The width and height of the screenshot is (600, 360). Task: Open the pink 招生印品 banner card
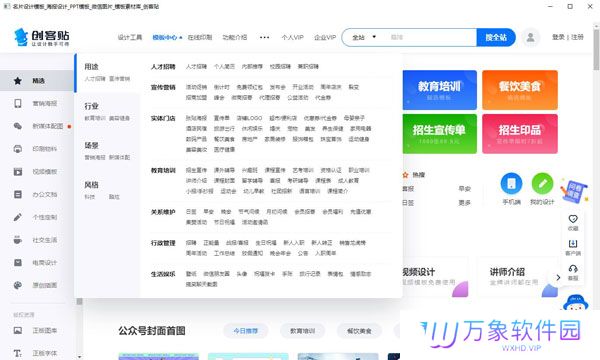520,134
